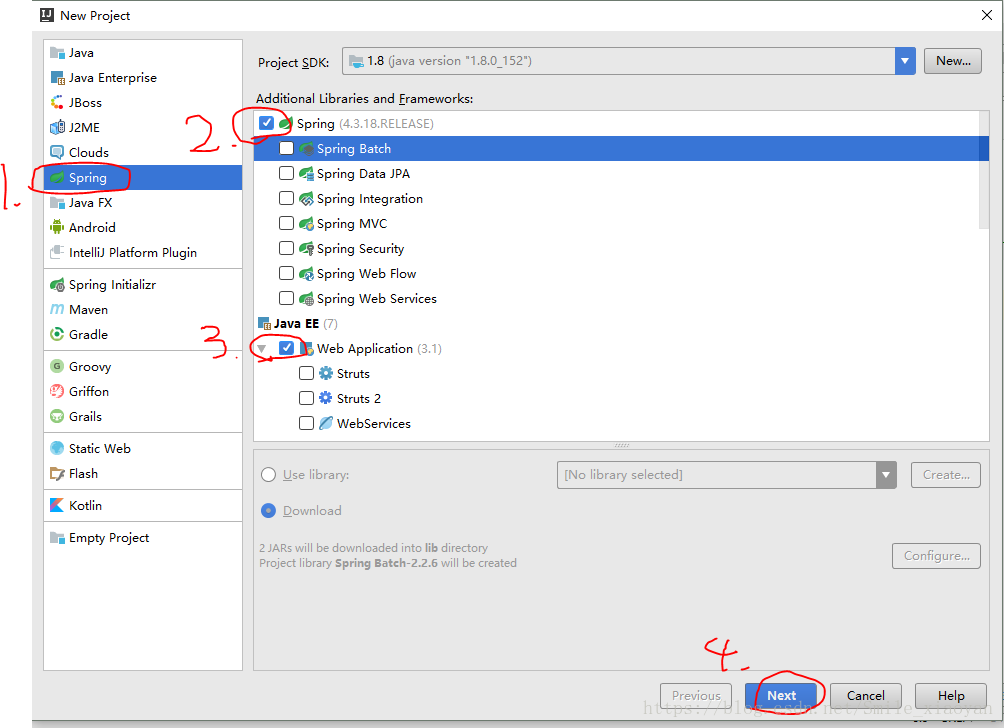
Task: Click the Next button
Action: tap(781, 695)
